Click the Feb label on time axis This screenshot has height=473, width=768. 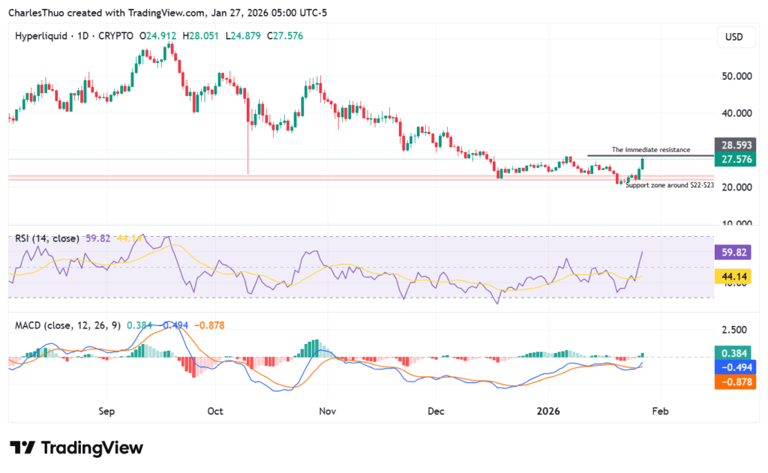(x=660, y=411)
